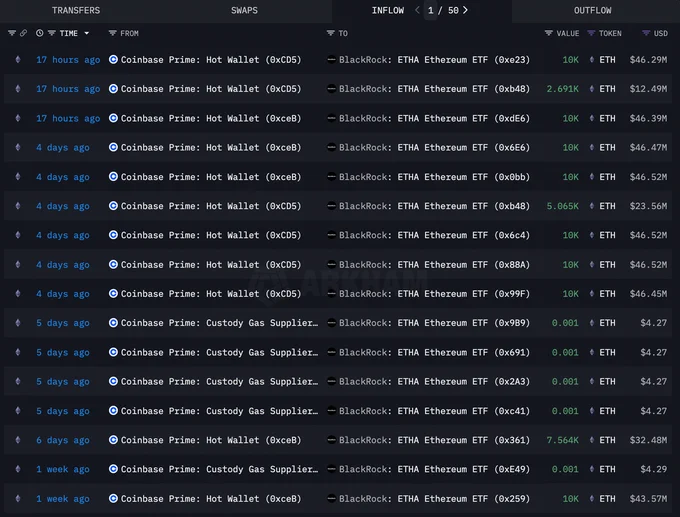680x517 pixels.
Task: Click page indicator '1 / 50'
Action: (443, 10)
